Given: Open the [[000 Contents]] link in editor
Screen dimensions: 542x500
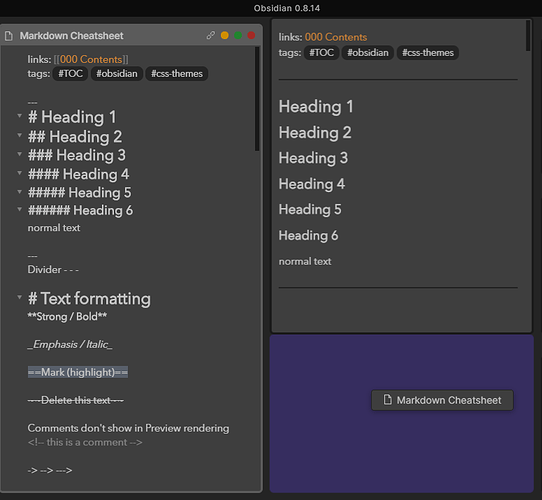Looking at the screenshot, I should (91, 59).
